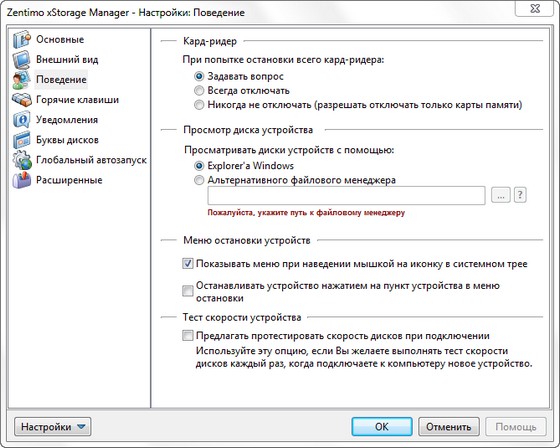Viewport: 560px width, 448px height.
Task: Browse for file manager with ... button
Action: [501, 195]
